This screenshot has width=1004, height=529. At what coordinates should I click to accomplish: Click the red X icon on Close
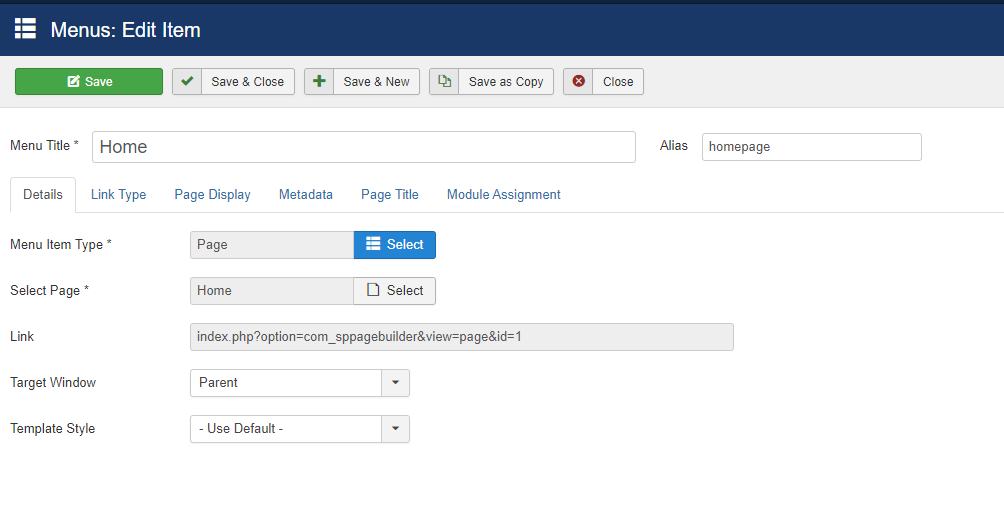click(x=578, y=81)
